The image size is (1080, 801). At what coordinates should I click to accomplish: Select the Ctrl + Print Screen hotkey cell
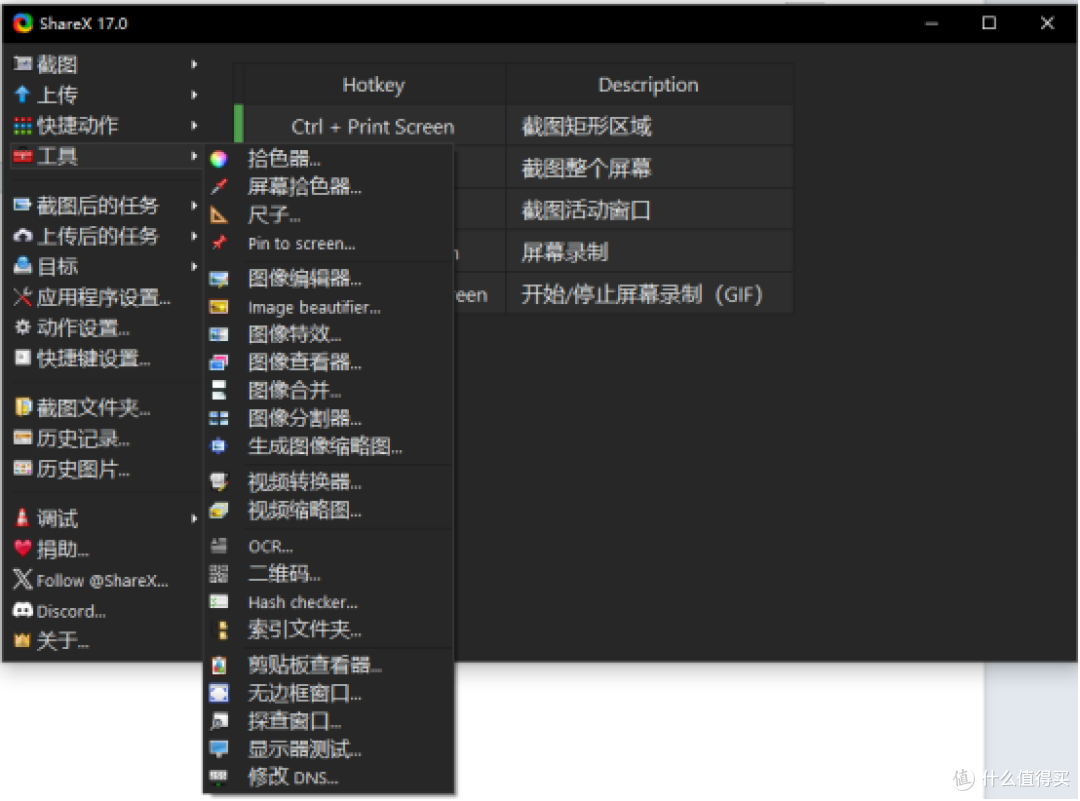374,126
